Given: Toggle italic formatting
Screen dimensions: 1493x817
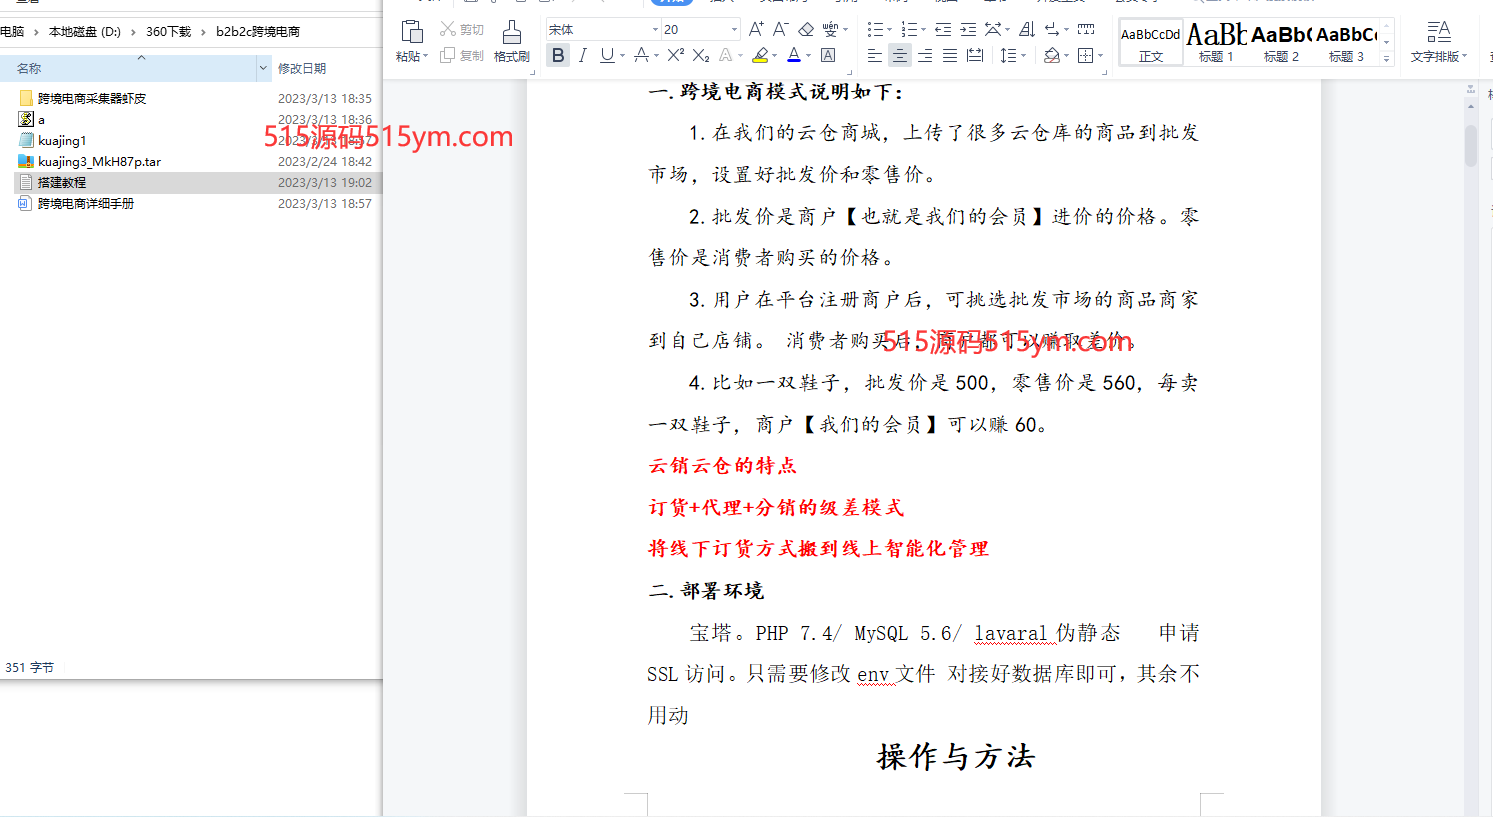Looking at the screenshot, I should coord(581,55).
